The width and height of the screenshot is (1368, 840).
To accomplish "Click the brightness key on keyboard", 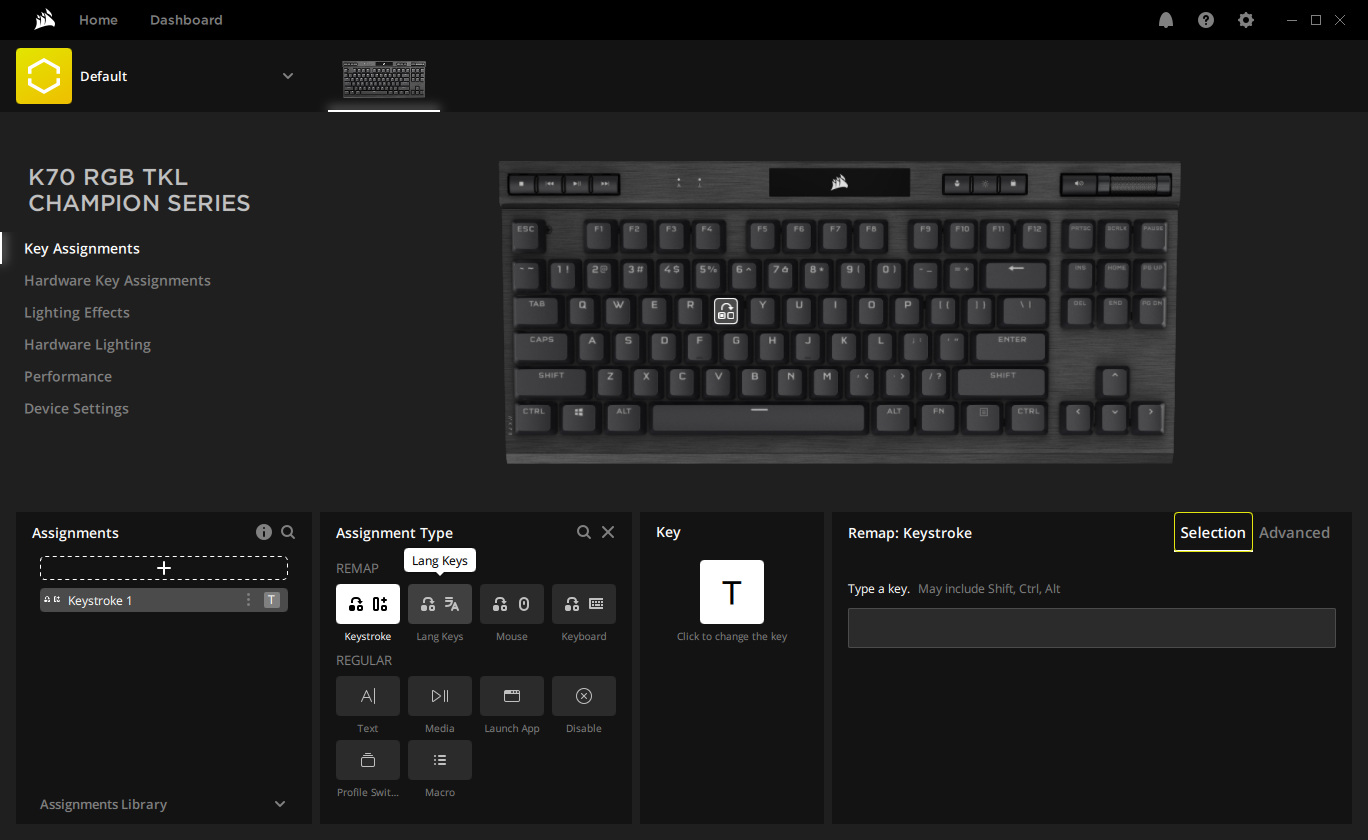I will 985,184.
